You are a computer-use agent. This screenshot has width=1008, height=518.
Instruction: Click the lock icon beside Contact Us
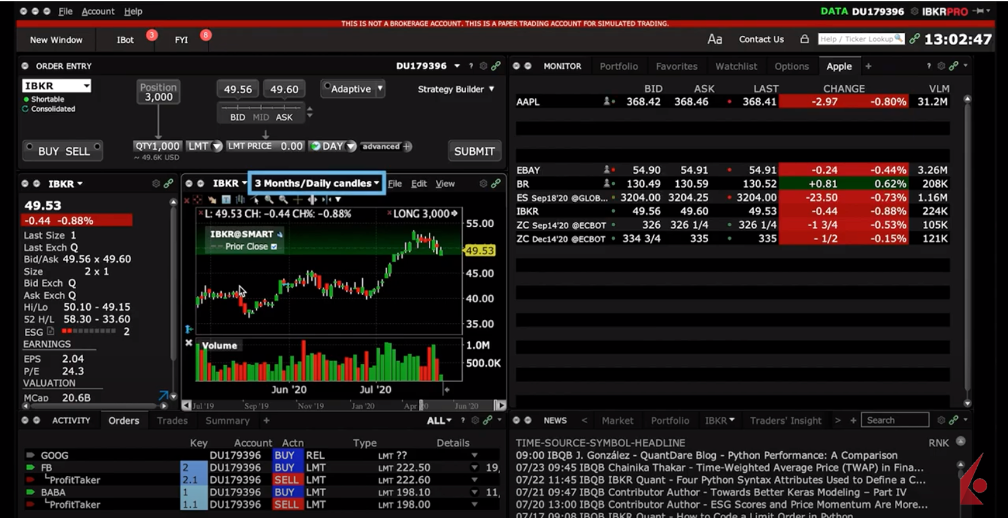804,40
